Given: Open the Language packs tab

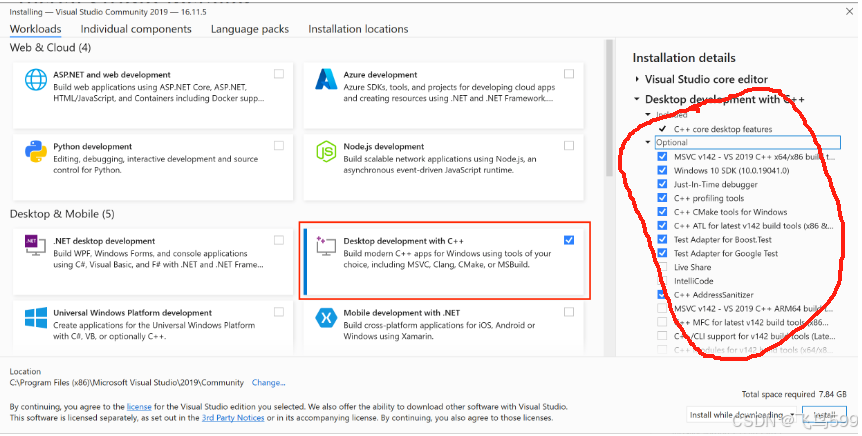Looking at the screenshot, I should point(250,29).
